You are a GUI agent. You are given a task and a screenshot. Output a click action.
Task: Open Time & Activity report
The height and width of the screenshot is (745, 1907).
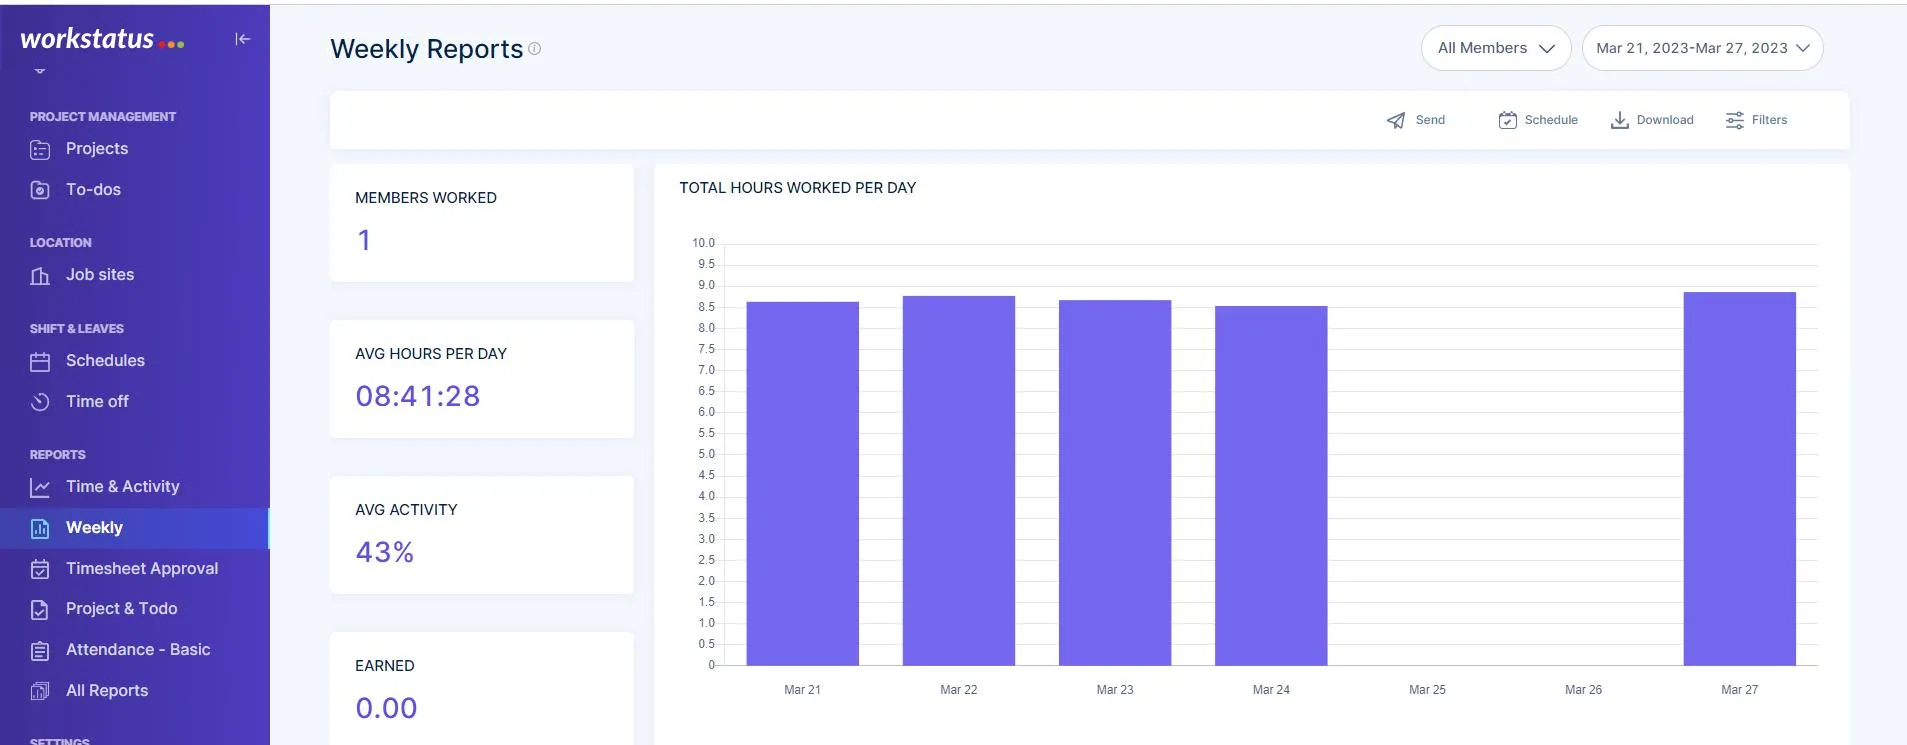(x=122, y=487)
